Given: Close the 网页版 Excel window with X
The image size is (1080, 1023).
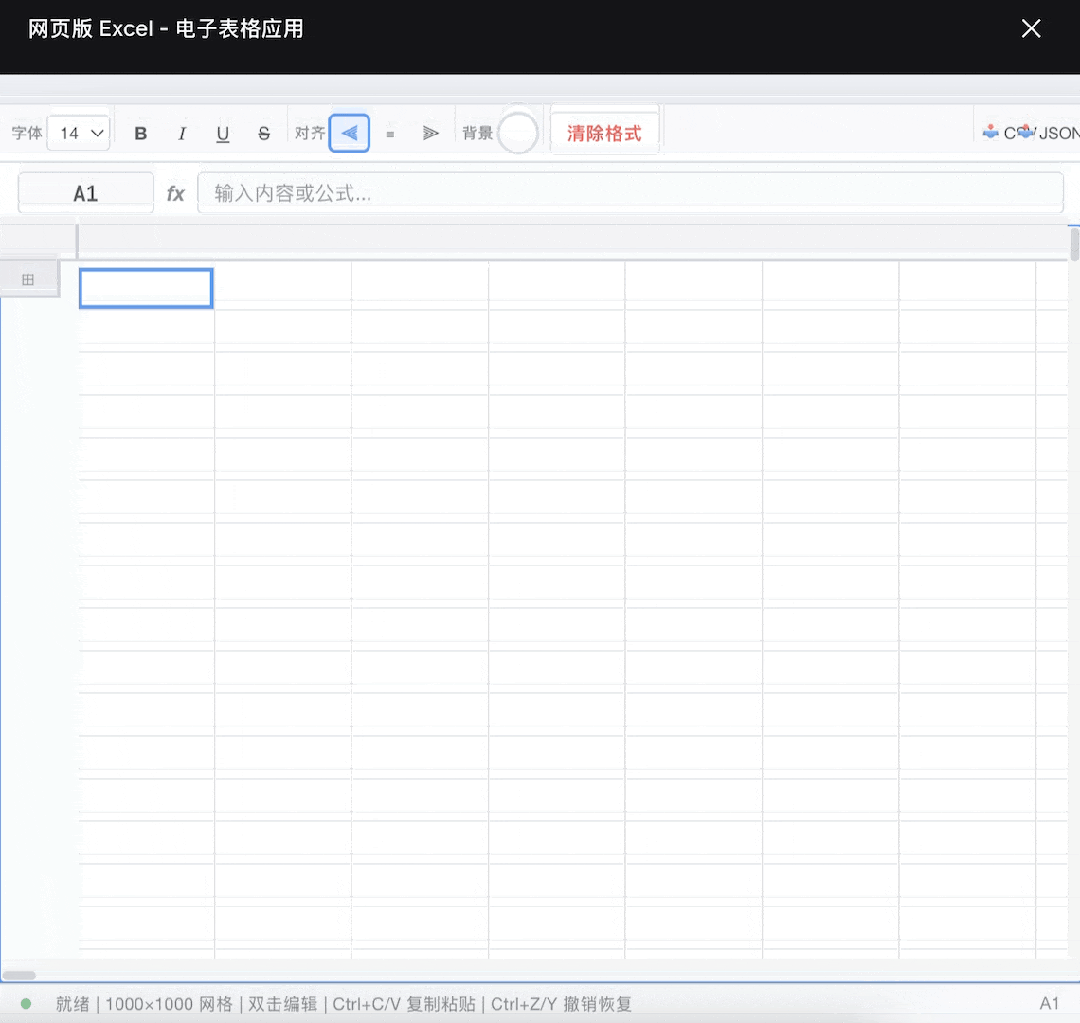Looking at the screenshot, I should tap(1030, 28).
